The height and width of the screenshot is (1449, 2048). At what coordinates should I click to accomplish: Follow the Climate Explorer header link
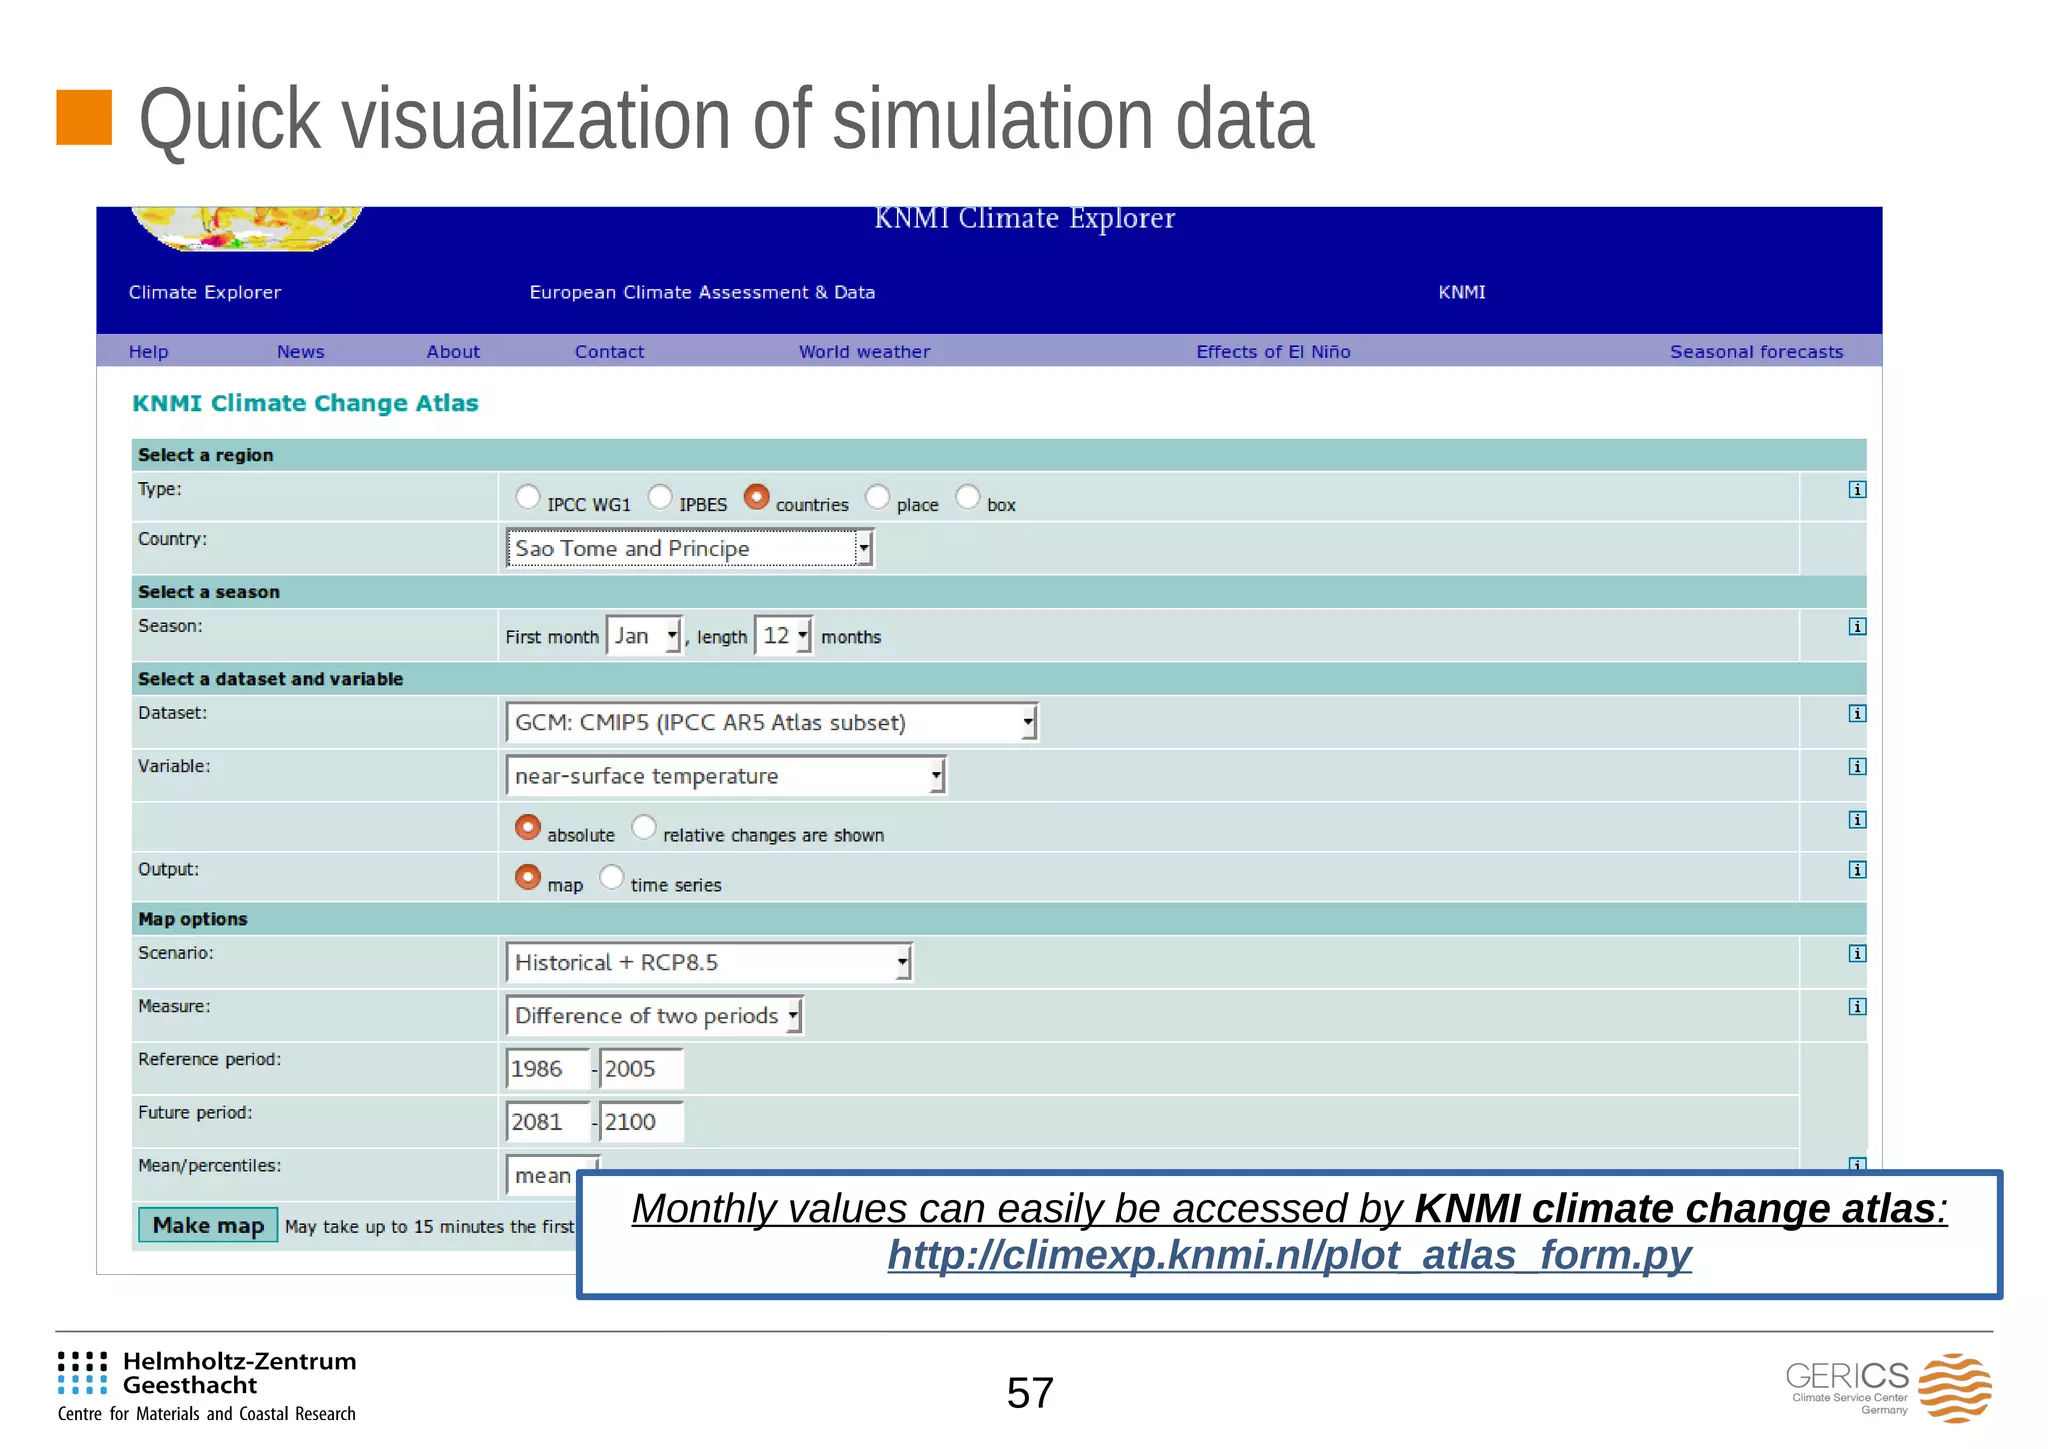[205, 292]
